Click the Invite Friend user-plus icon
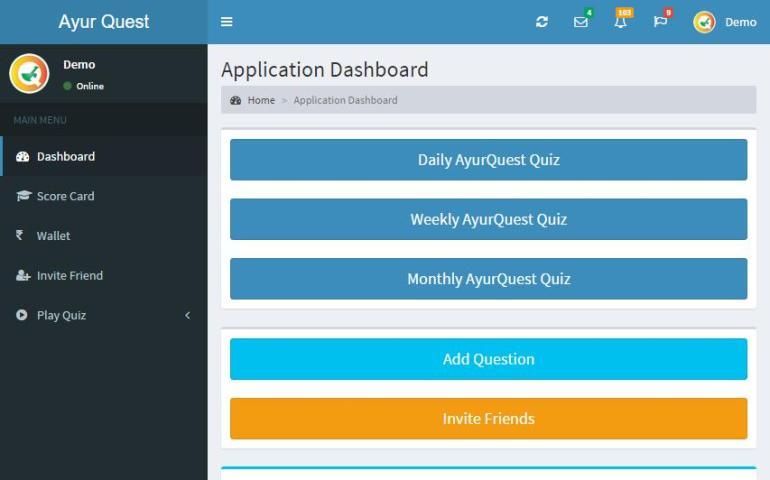This screenshot has height=480, width=770. coord(22,276)
